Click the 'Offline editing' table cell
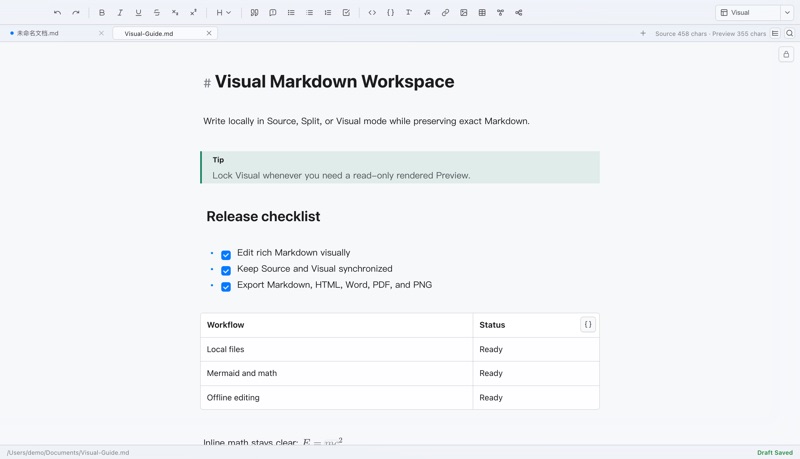Viewport: 800px width, 459px height. click(337, 397)
